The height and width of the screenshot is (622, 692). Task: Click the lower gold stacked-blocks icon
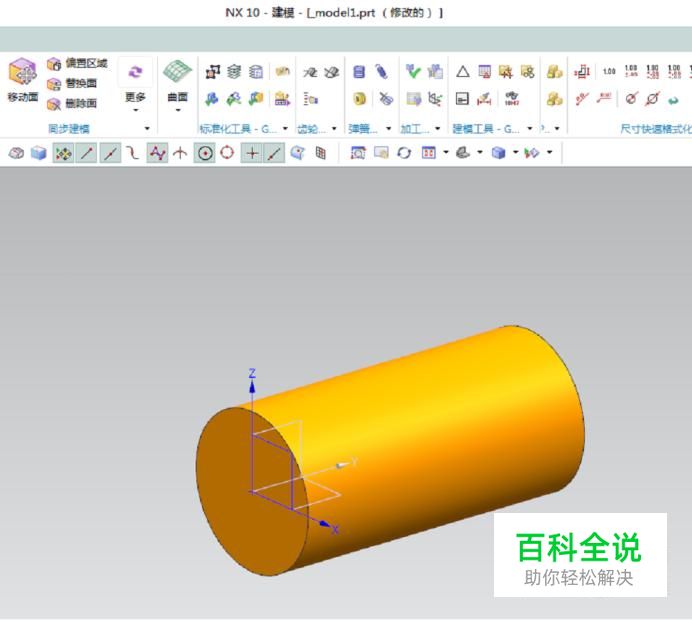[x=554, y=99]
